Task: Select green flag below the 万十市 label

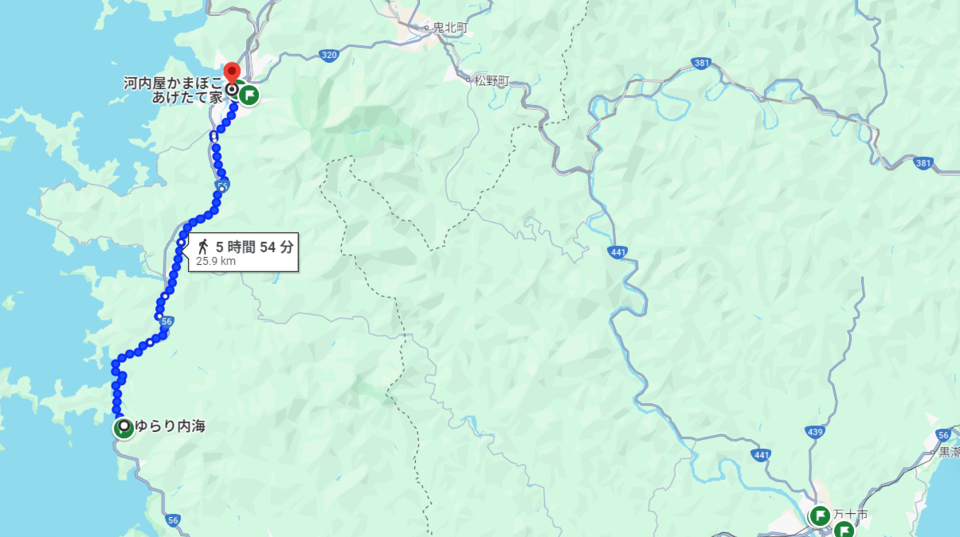Action: (x=846, y=530)
